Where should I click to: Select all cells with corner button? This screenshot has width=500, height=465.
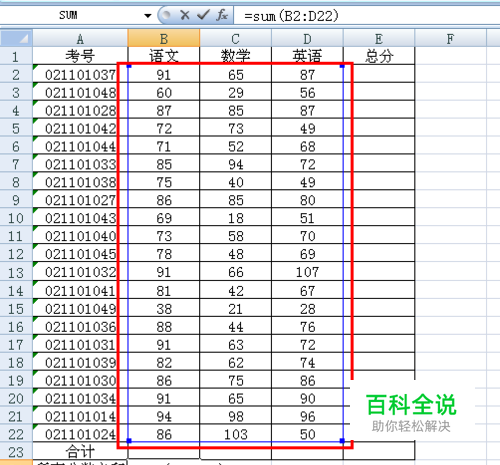tap(16, 38)
